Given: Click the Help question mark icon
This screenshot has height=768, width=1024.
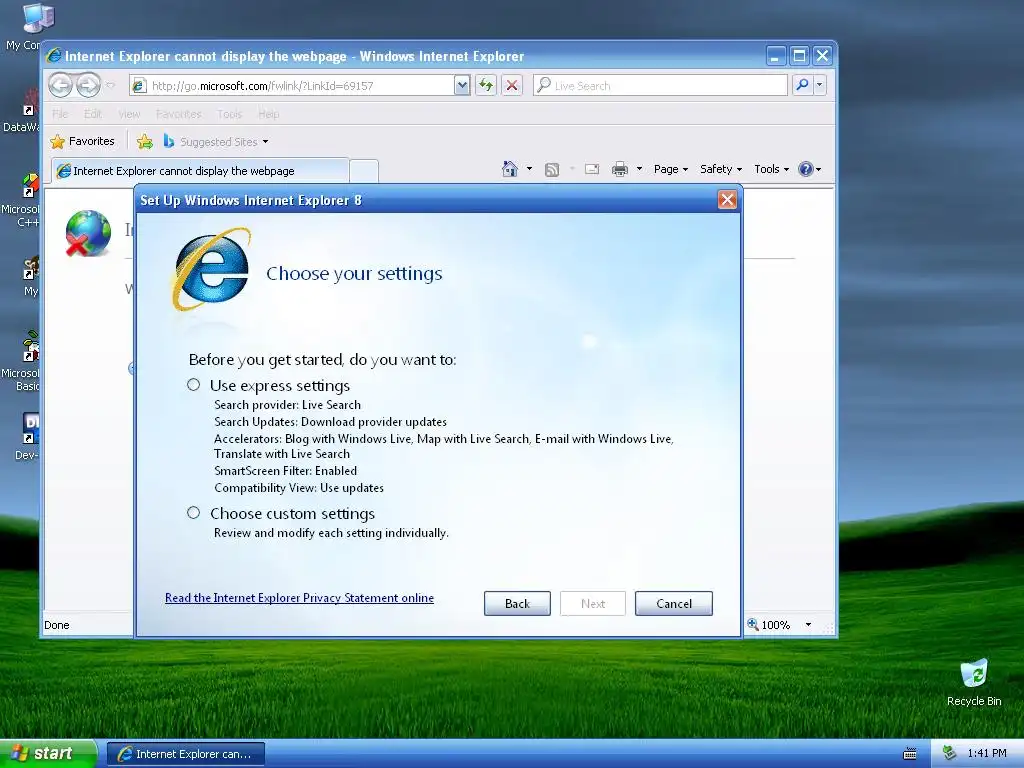Looking at the screenshot, I should (806, 169).
